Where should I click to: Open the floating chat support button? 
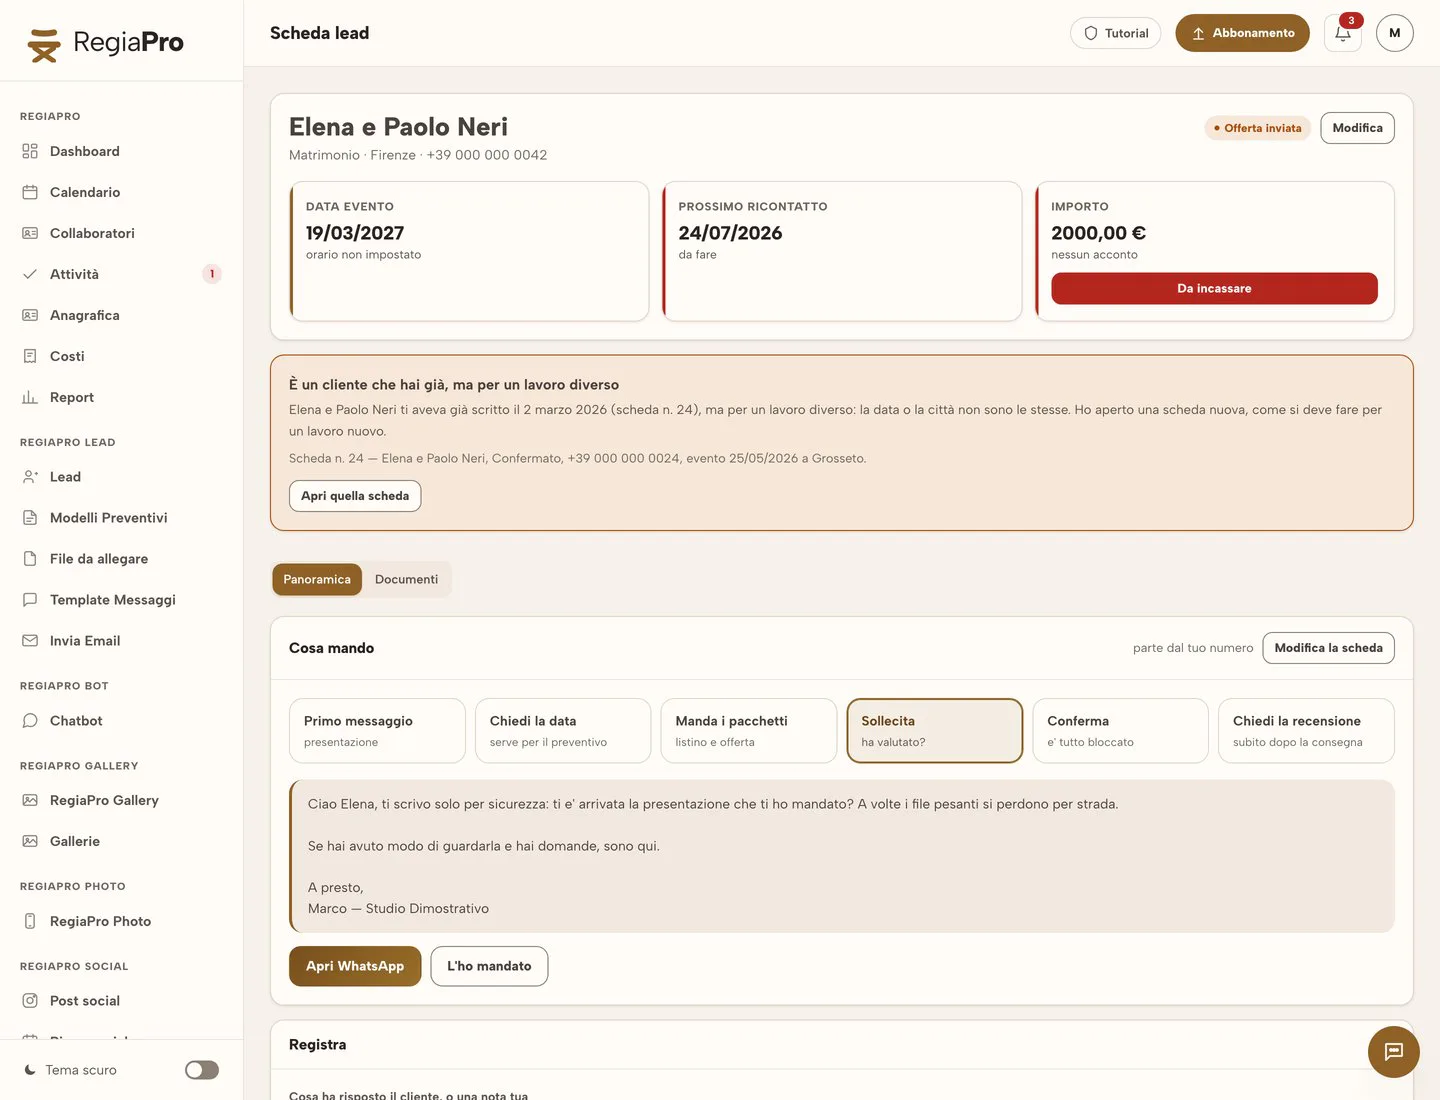1394,1052
